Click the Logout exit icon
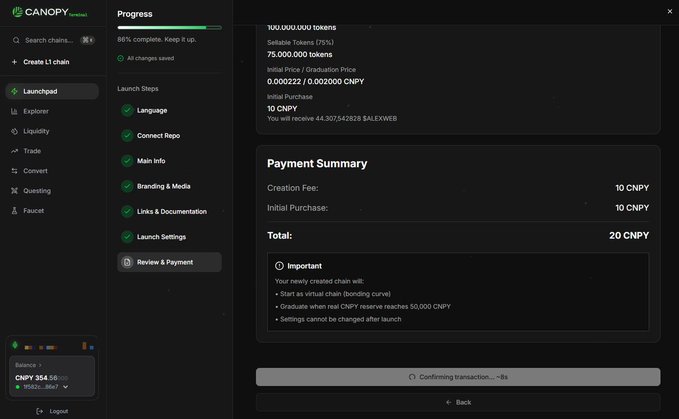Viewport: 679px width, 419px height. (x=39, y=411)
